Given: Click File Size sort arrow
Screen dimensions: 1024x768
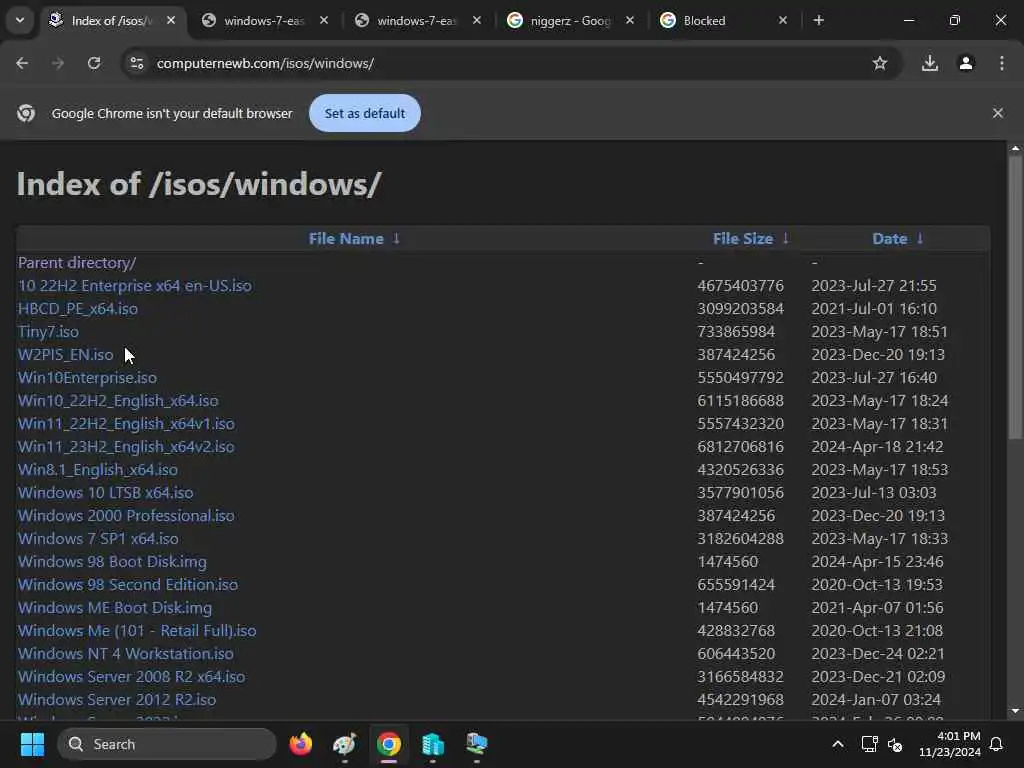Looking at the screenshot, I should pos(786,238).
